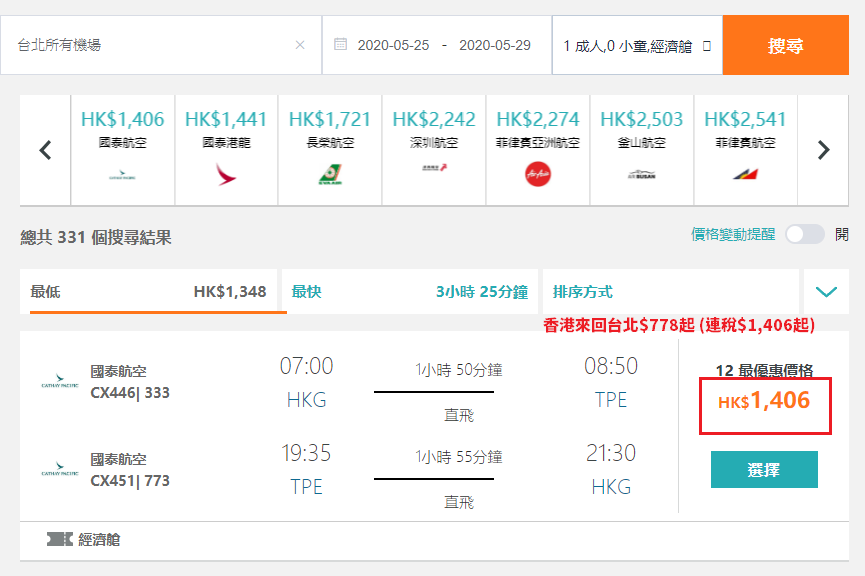Click the 選擇 select flight button
The image size is (865, 576).
(x=764, y=470)
